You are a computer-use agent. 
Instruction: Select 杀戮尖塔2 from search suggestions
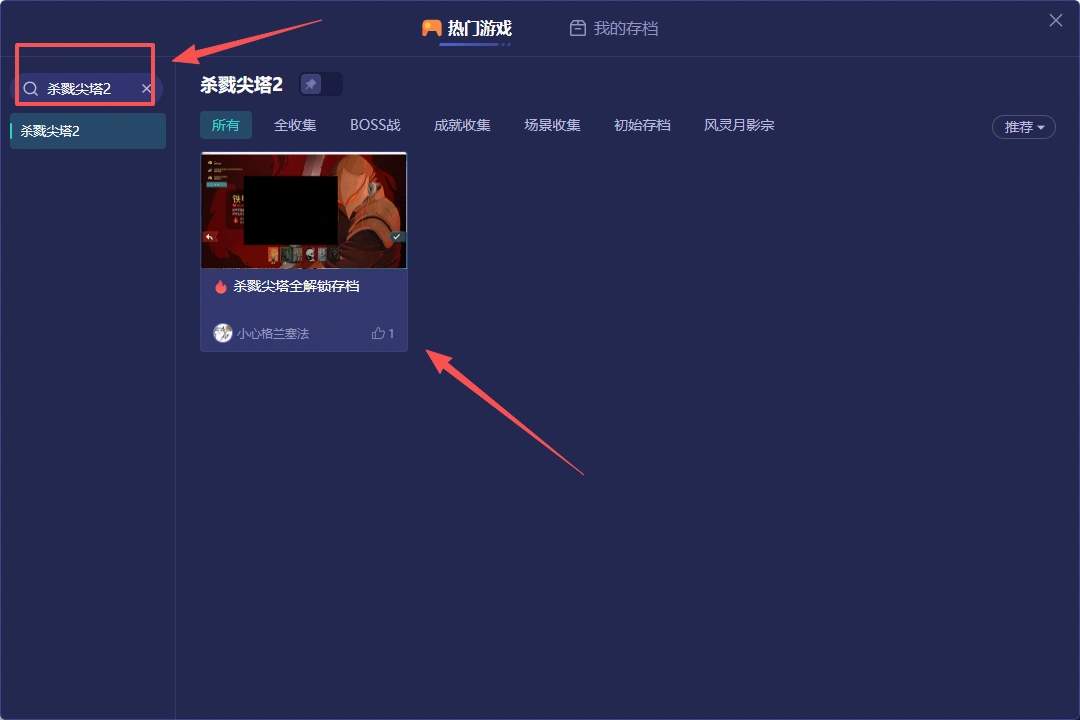click(x=87, y=131)
